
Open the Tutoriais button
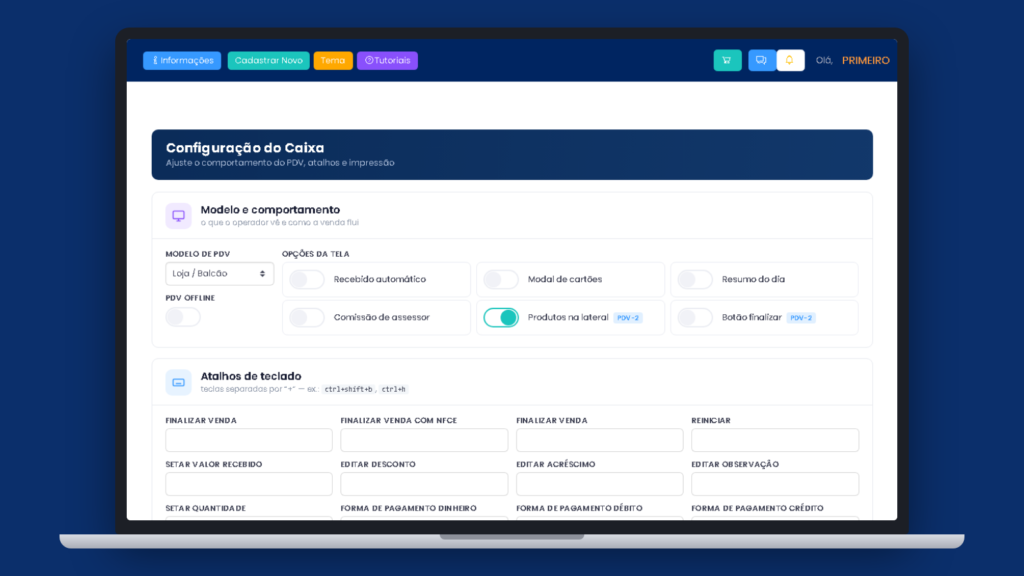[387, 60]
